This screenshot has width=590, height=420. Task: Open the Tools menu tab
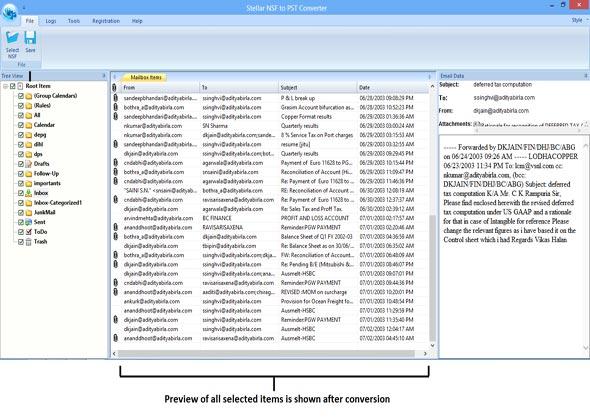(x=74, y=21)
